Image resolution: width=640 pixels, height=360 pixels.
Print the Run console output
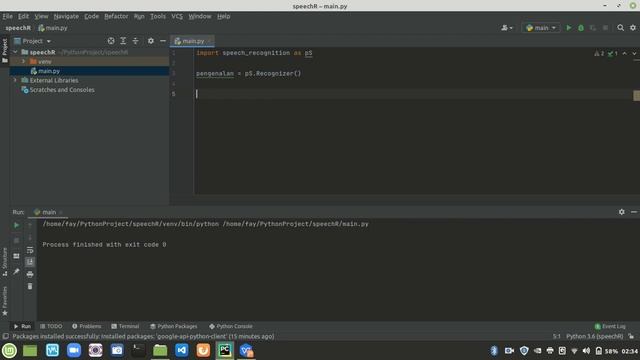pyautogui.click(x=30, y=274)
